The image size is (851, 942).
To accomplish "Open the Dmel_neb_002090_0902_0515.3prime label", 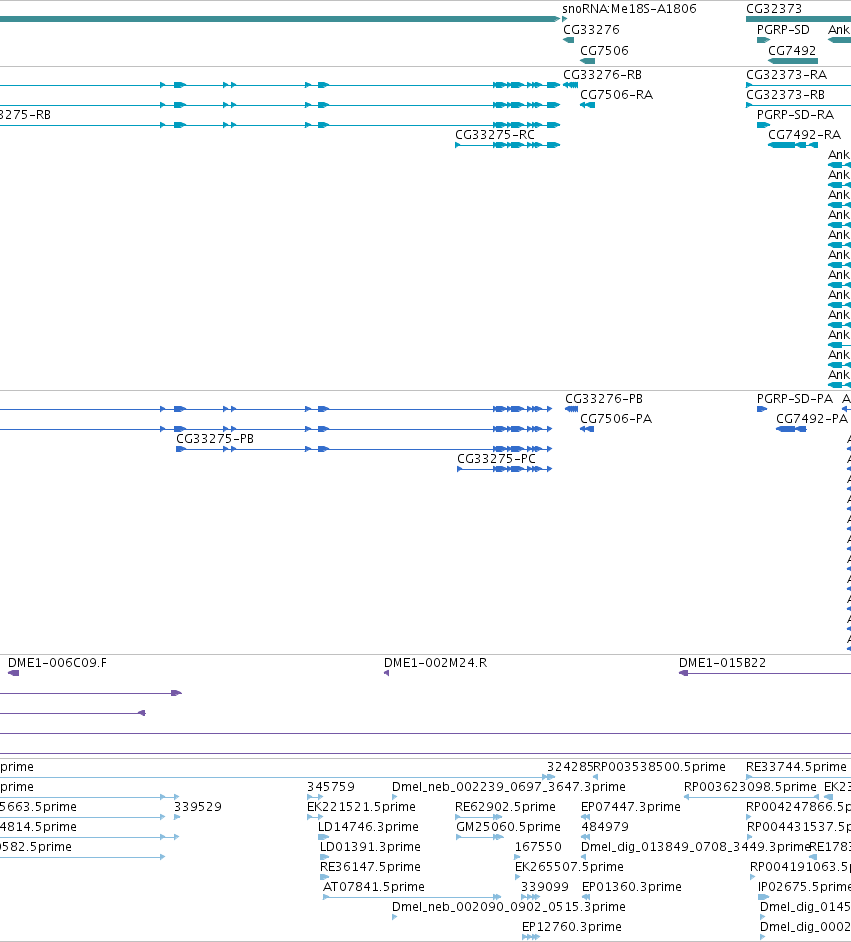I will [x=509, y=907].
